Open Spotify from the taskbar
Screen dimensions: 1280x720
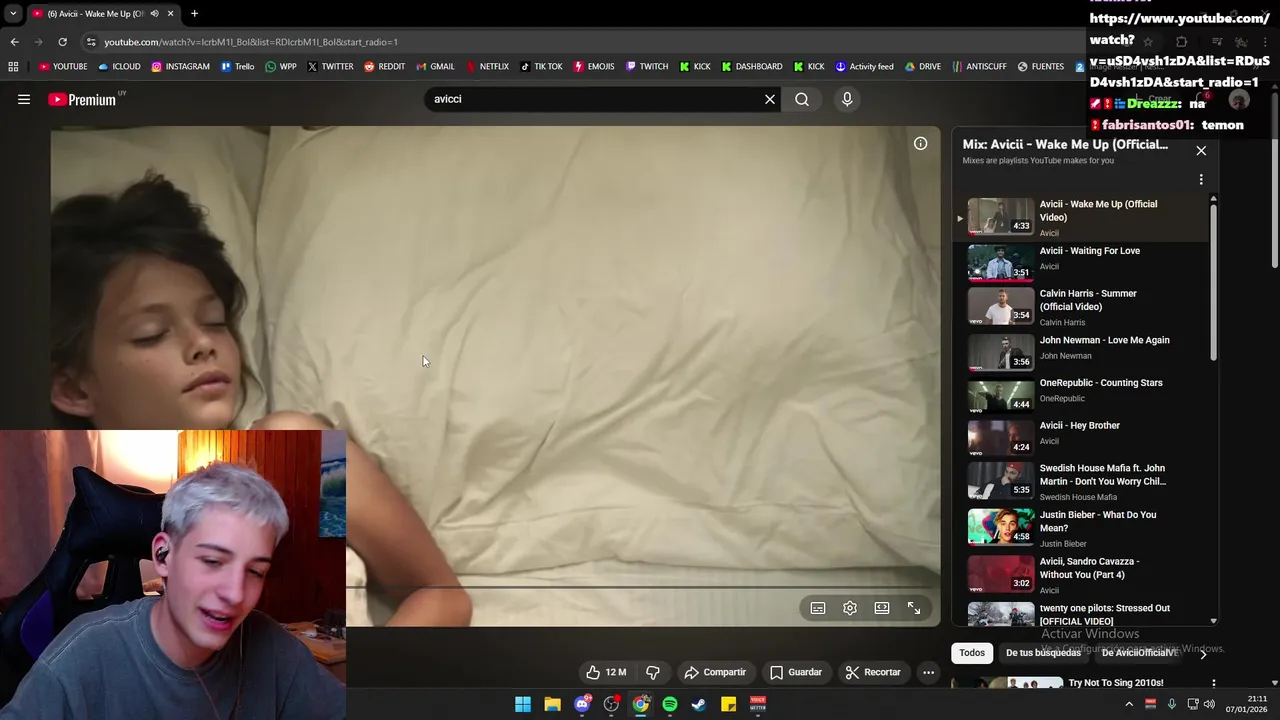coord(670,704)
